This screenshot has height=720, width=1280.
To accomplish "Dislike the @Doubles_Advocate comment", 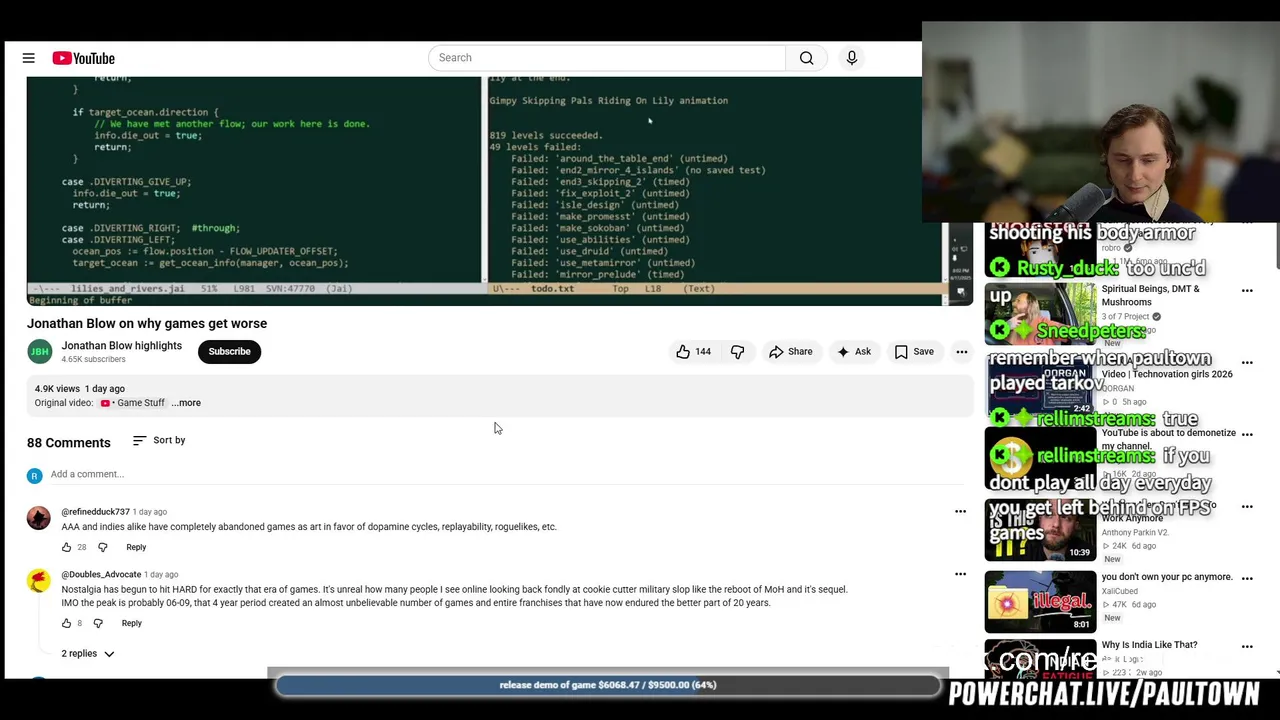I will [98, 623].
